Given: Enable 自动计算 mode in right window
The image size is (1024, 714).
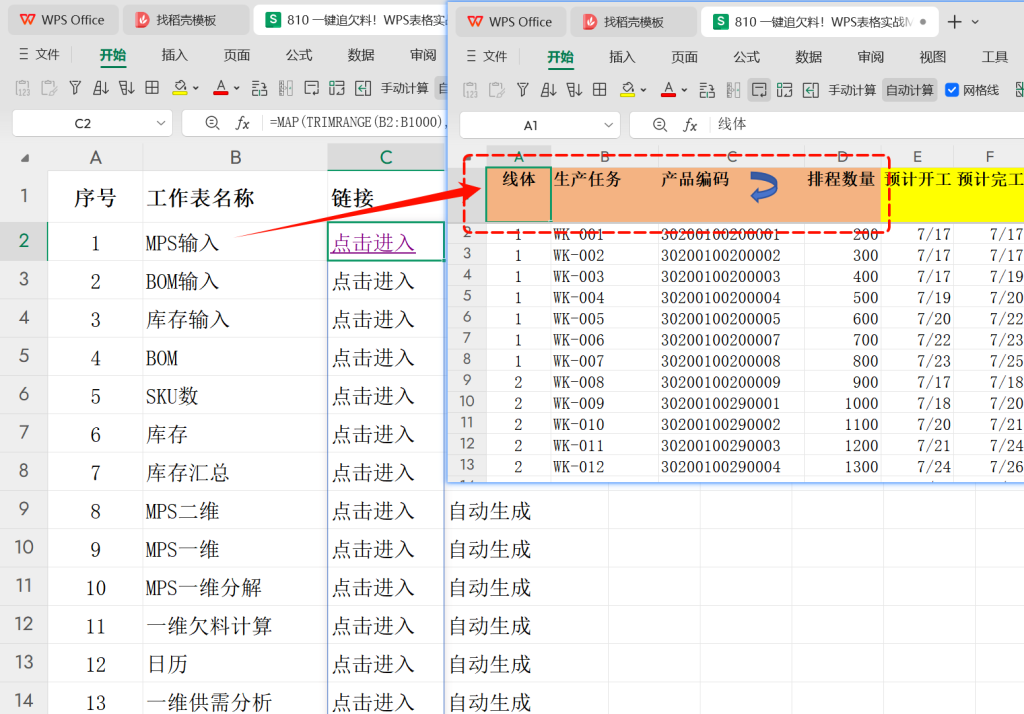Looking at the screenshot, I should click(910, 89).
